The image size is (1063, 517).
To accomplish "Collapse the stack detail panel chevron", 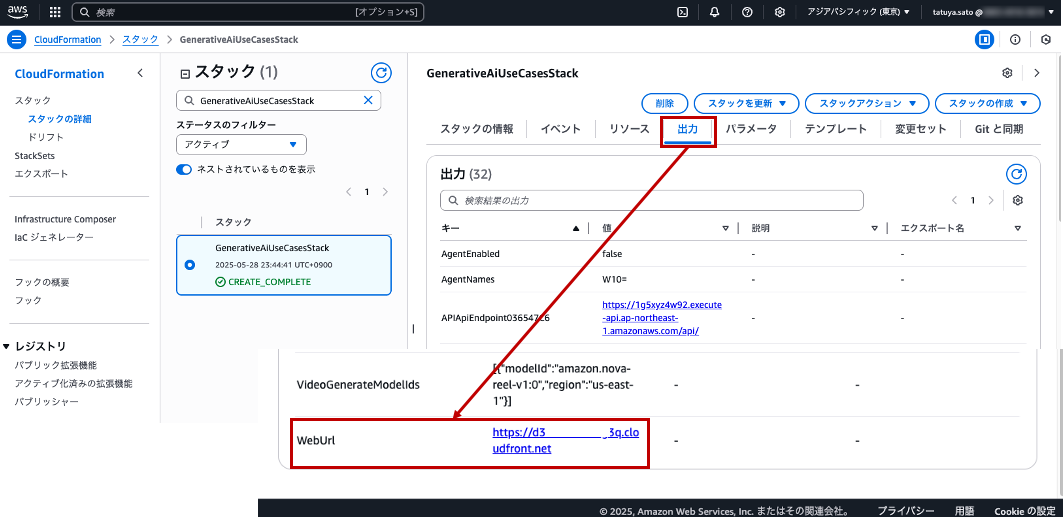I will tap(1037, 73).
